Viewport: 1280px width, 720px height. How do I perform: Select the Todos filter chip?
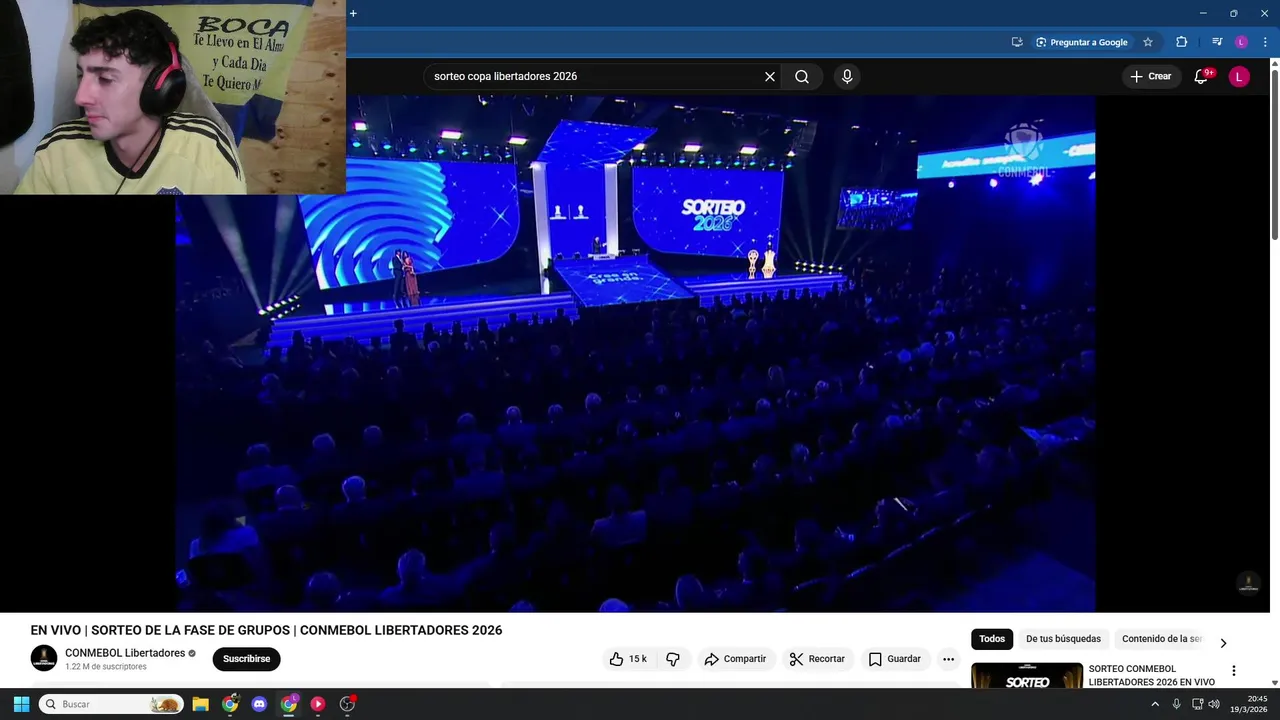click(x=992, y=639)
